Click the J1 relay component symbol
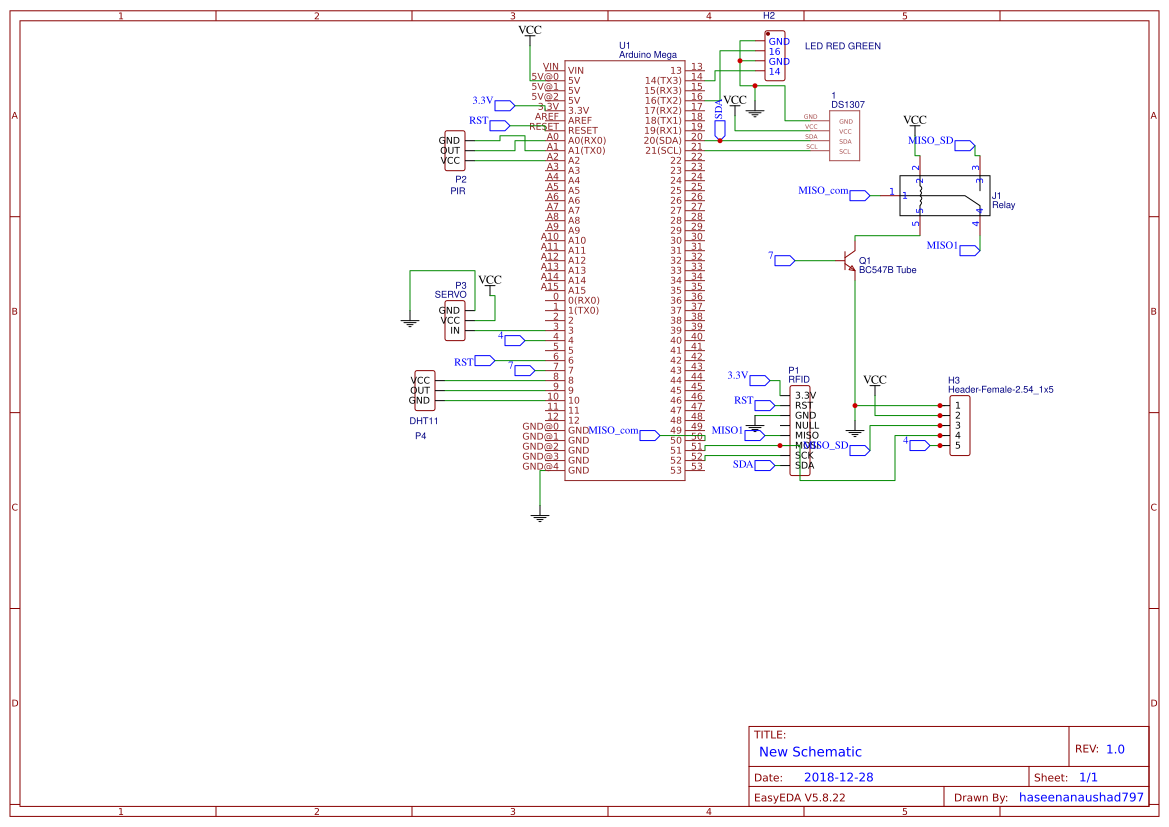The width and height of the screenshot is (1169, 827). coord(945,195)
